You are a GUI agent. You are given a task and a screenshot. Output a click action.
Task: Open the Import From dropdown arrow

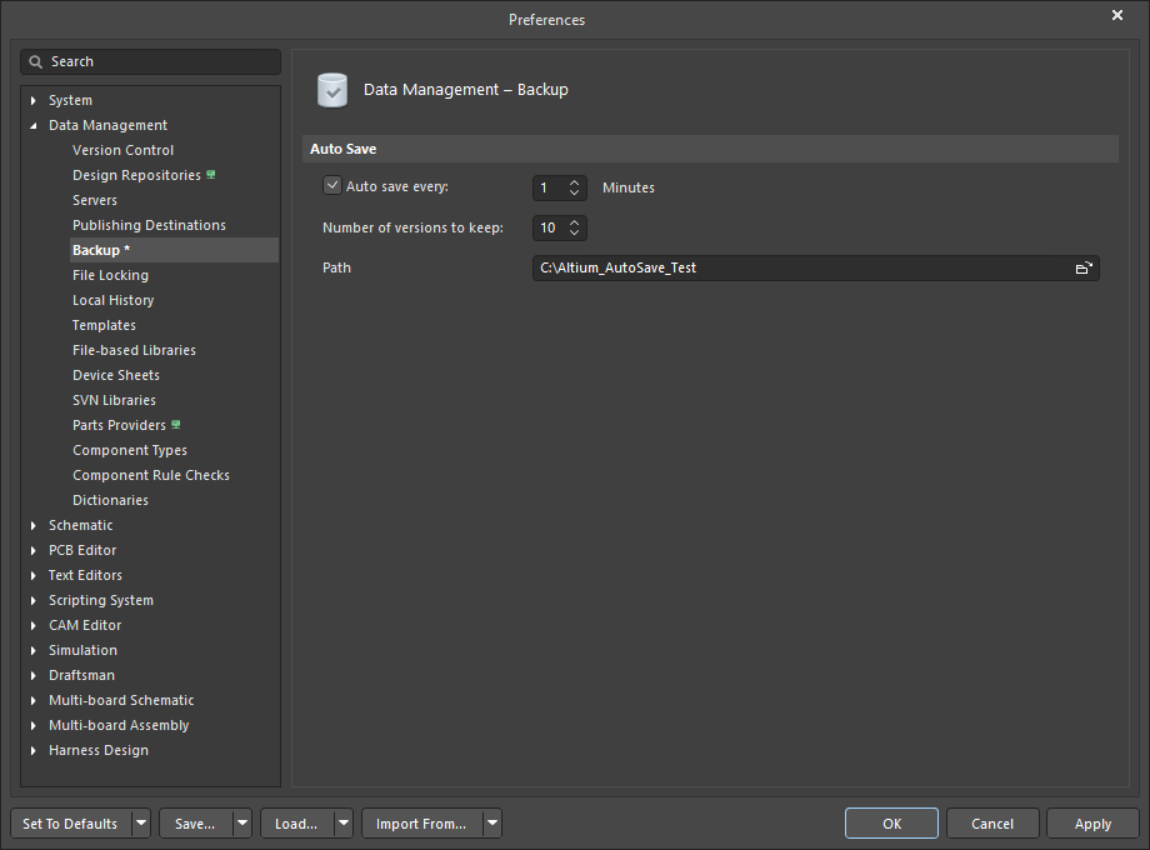tap(492, 824)
